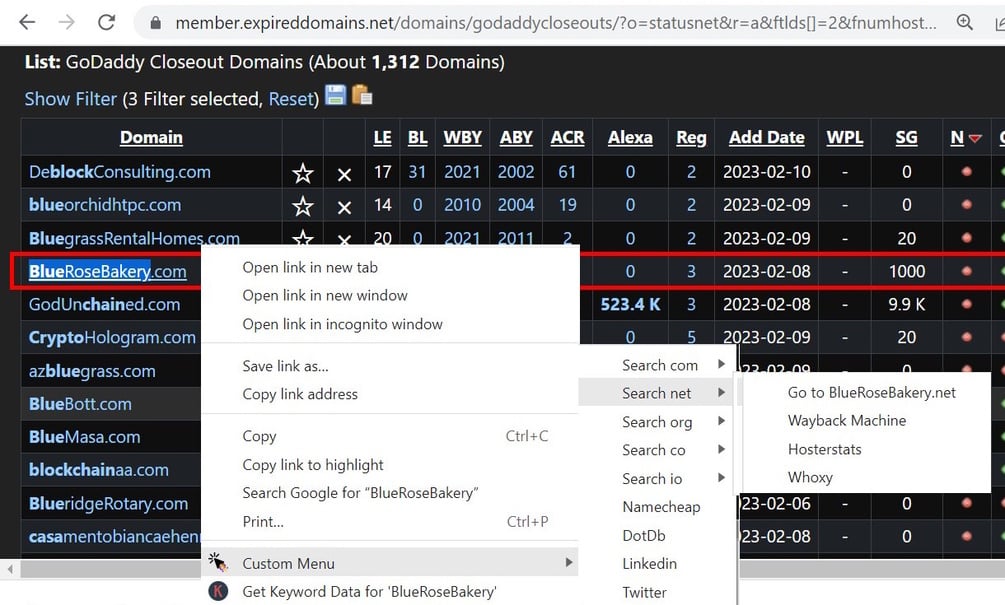Screen dimensions: 1005x605
Task: Sort by LE column header
Action: pyautogui.click(x=383, y=137)
